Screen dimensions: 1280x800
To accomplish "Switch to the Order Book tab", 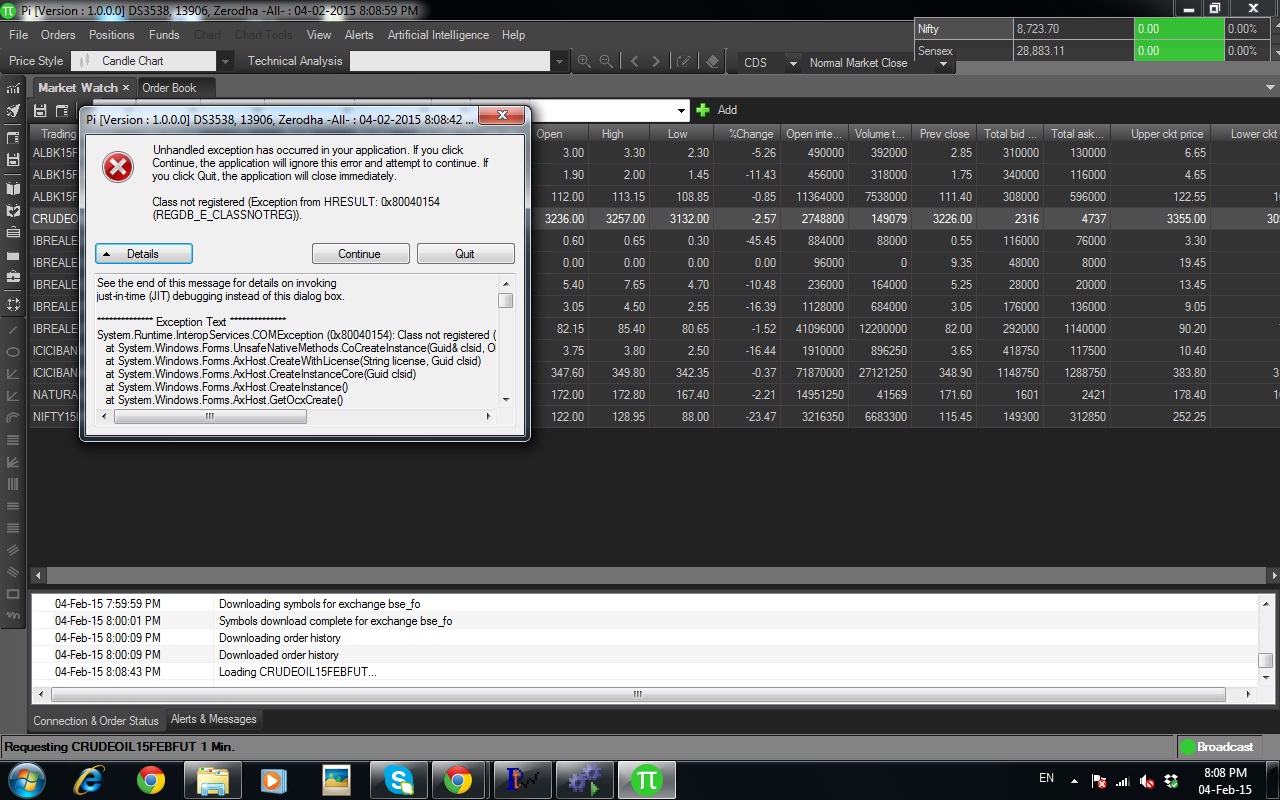I will (x=169, y=88).
